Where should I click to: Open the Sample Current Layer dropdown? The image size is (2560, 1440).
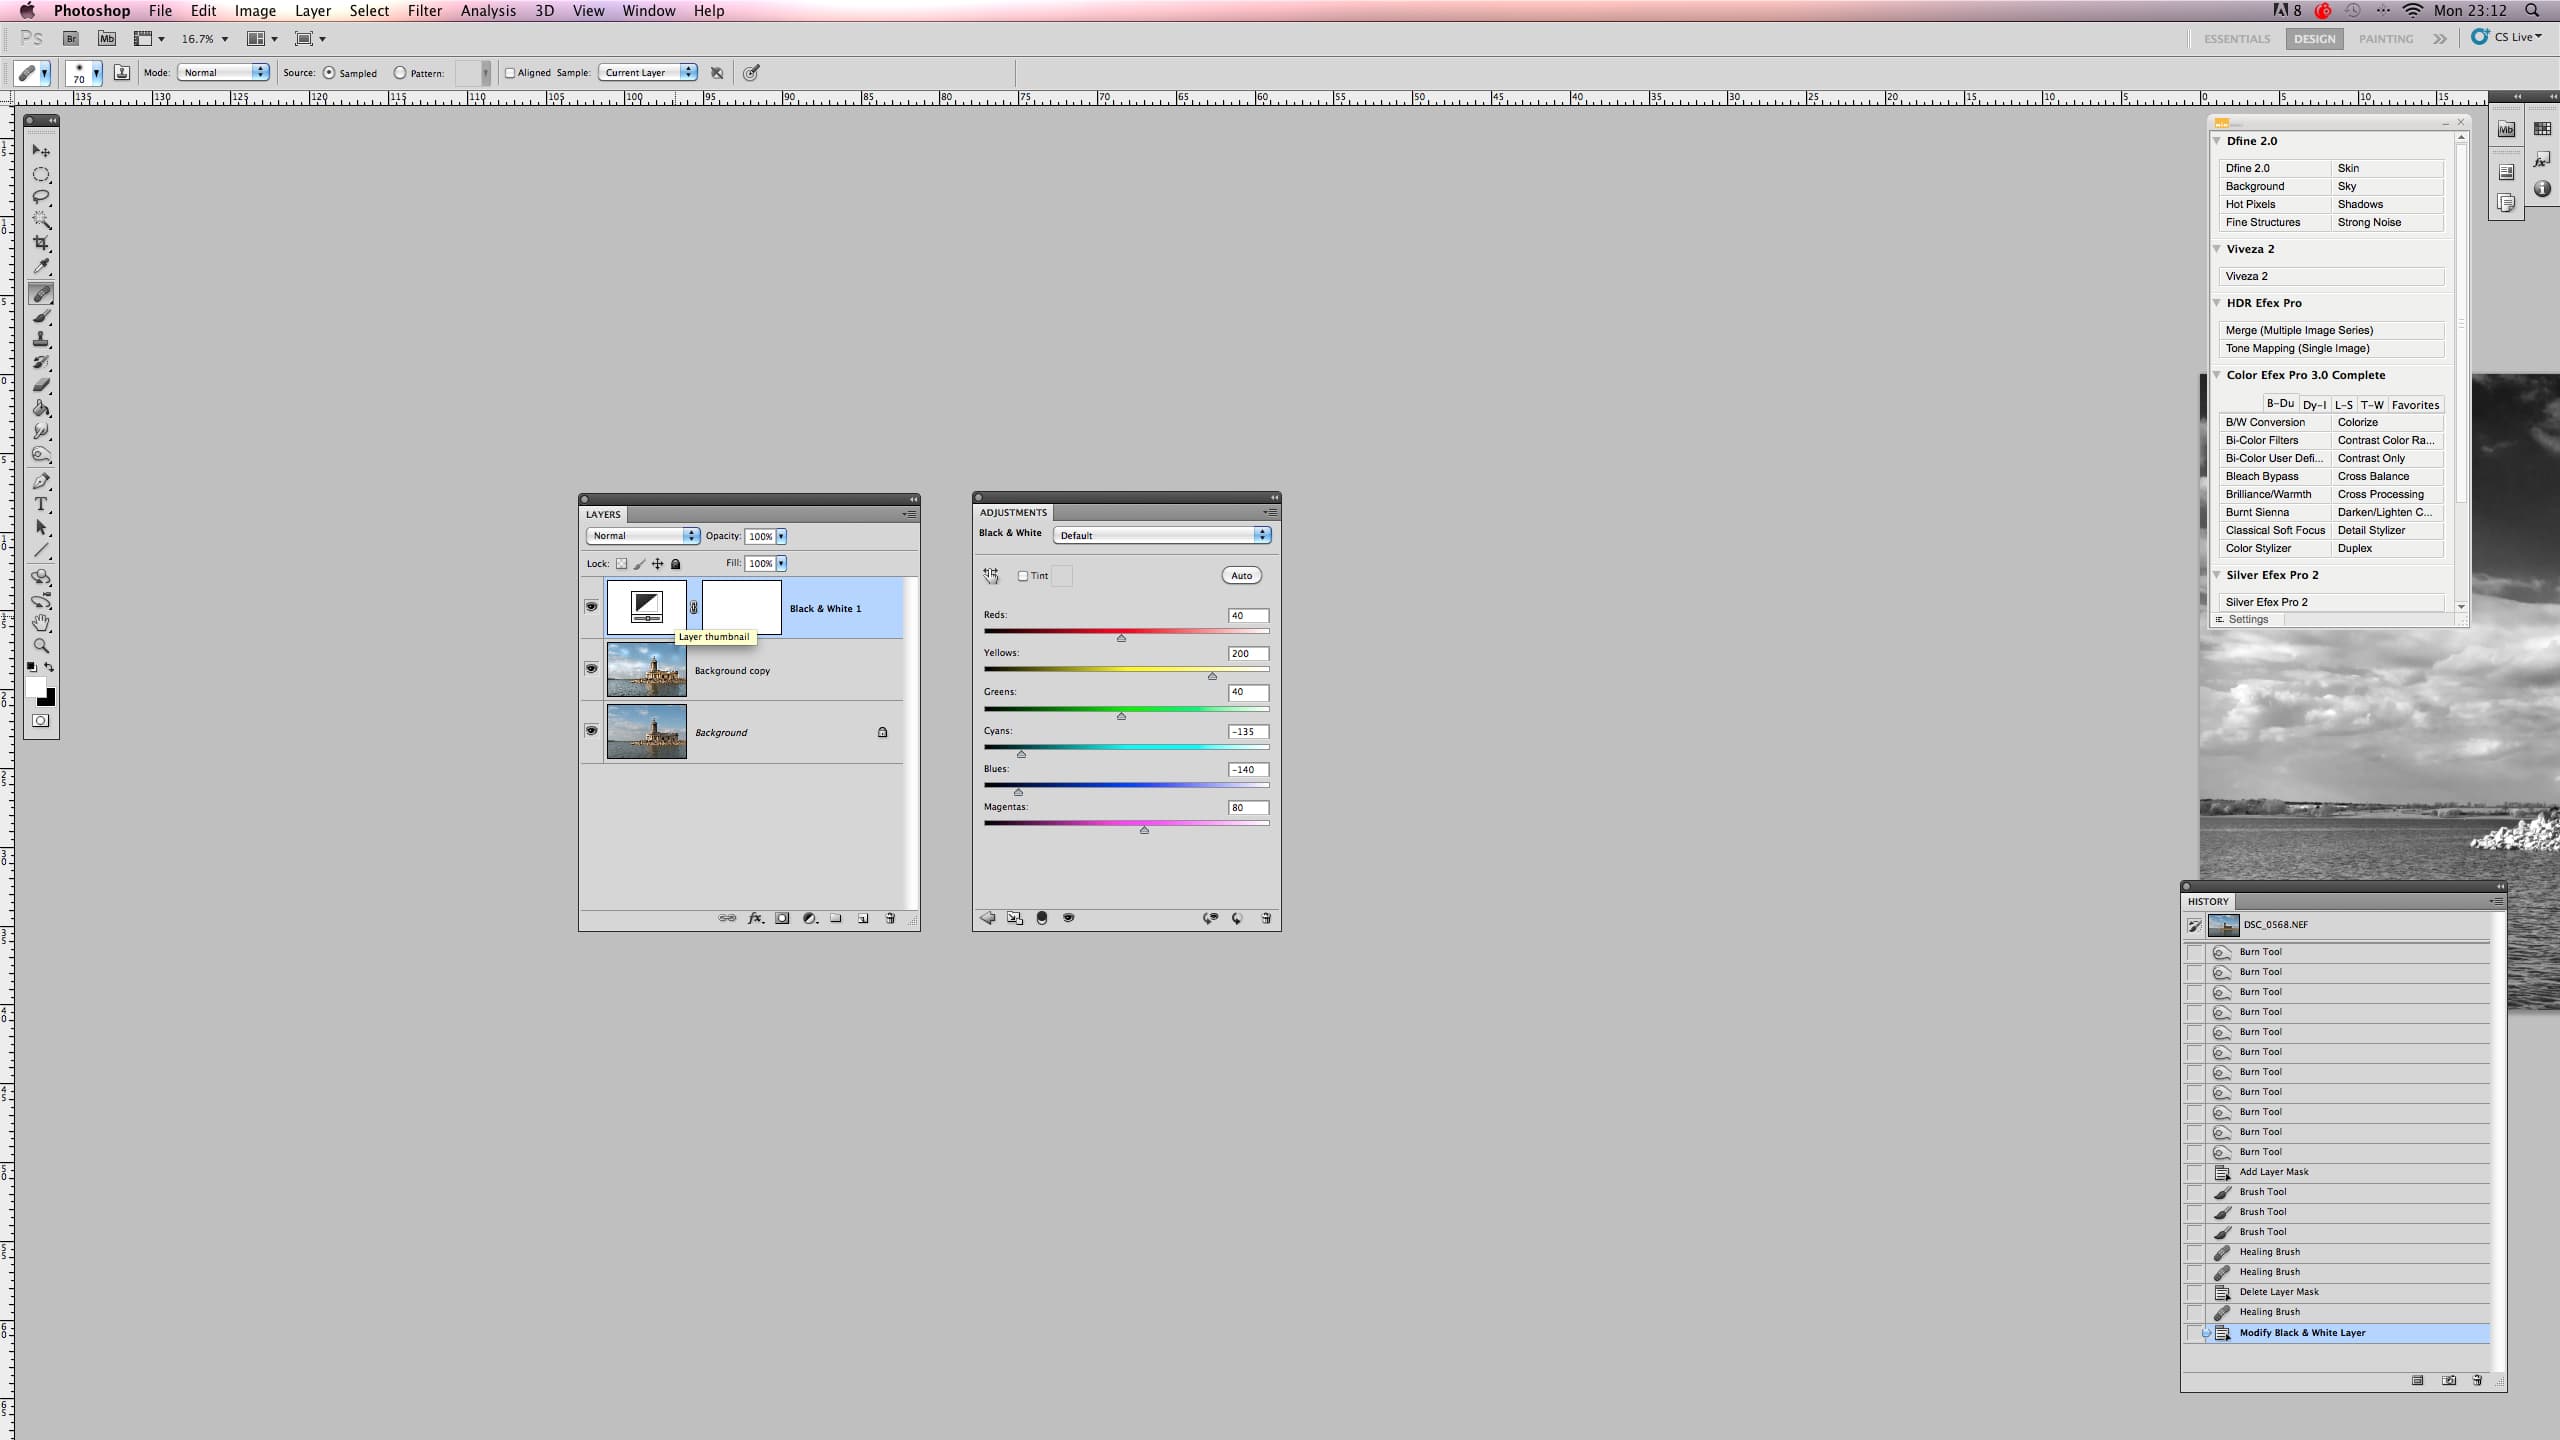tap(648, 72)
